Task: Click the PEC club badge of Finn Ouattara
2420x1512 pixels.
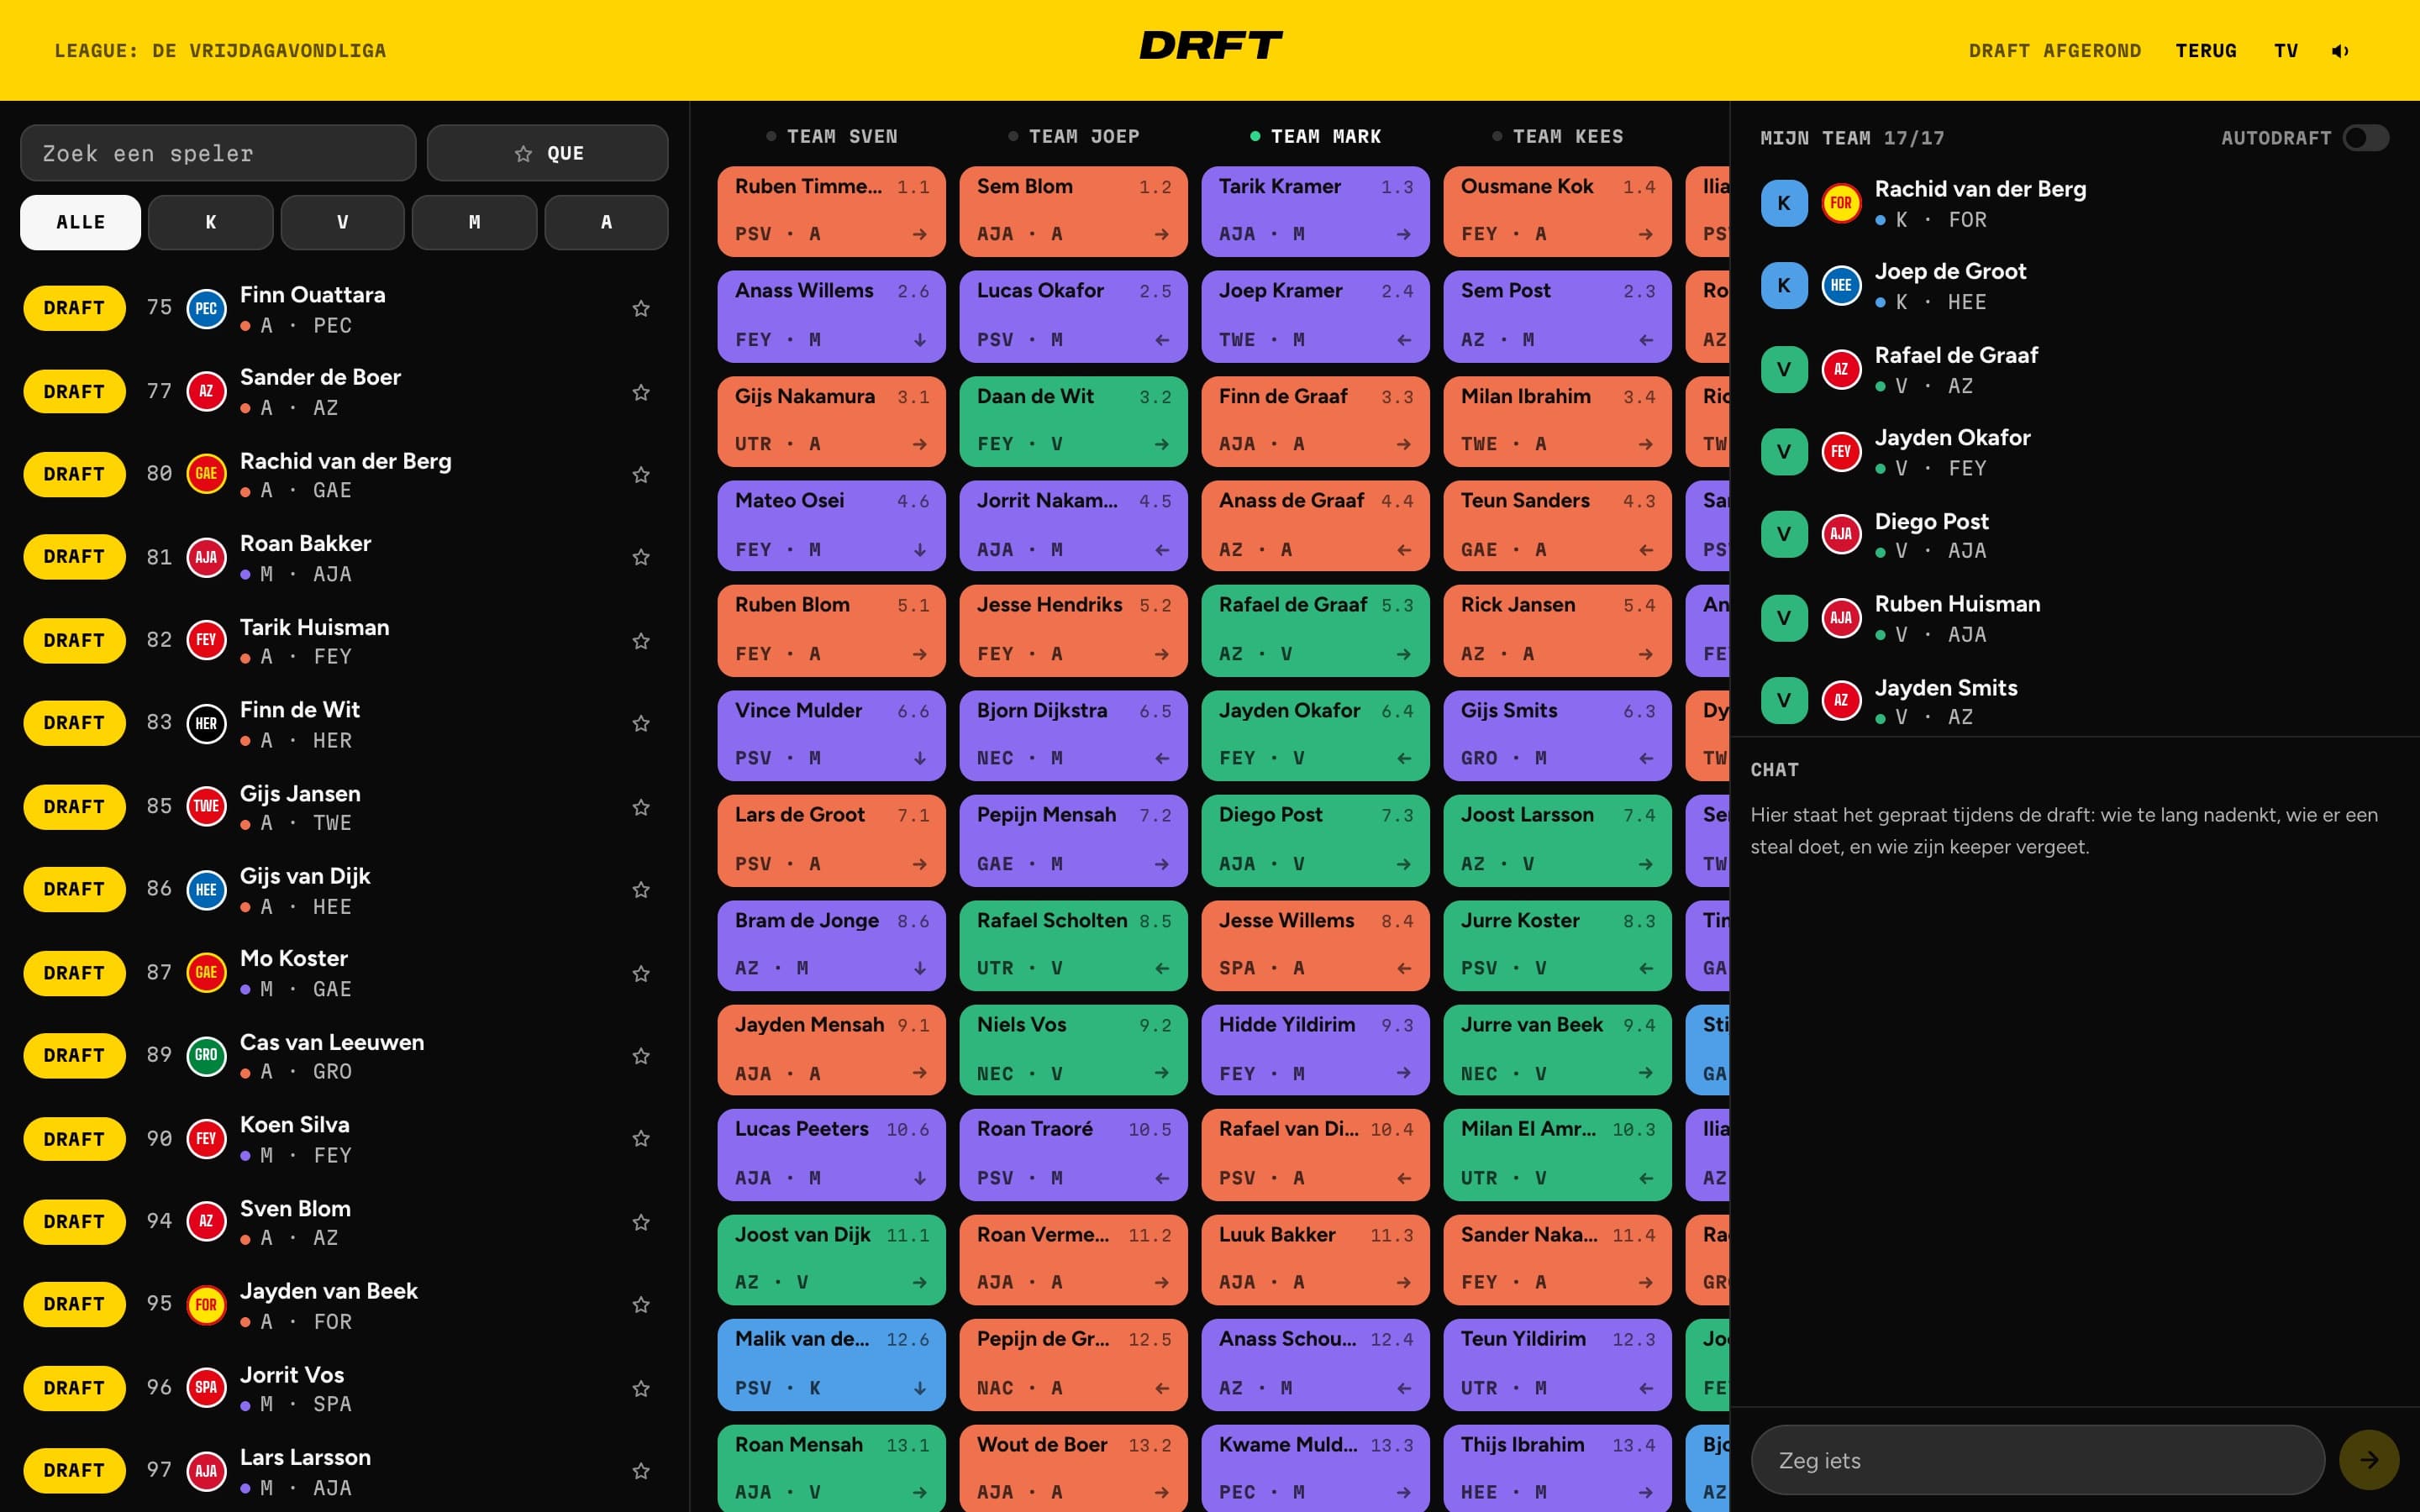Action: point(206,308)
